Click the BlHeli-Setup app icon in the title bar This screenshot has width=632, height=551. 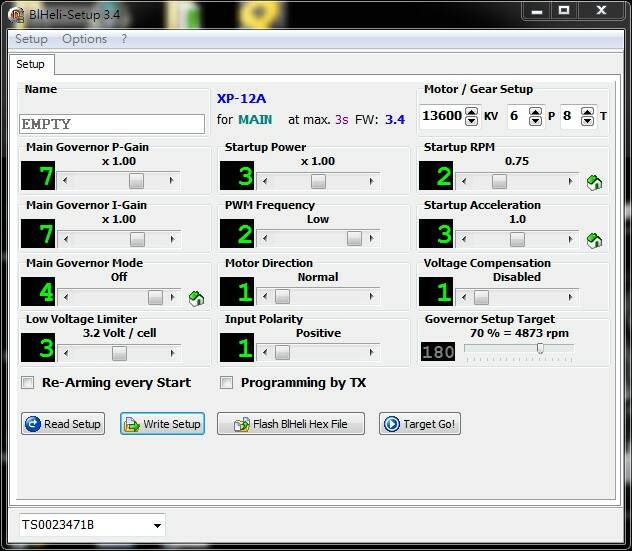16,15
